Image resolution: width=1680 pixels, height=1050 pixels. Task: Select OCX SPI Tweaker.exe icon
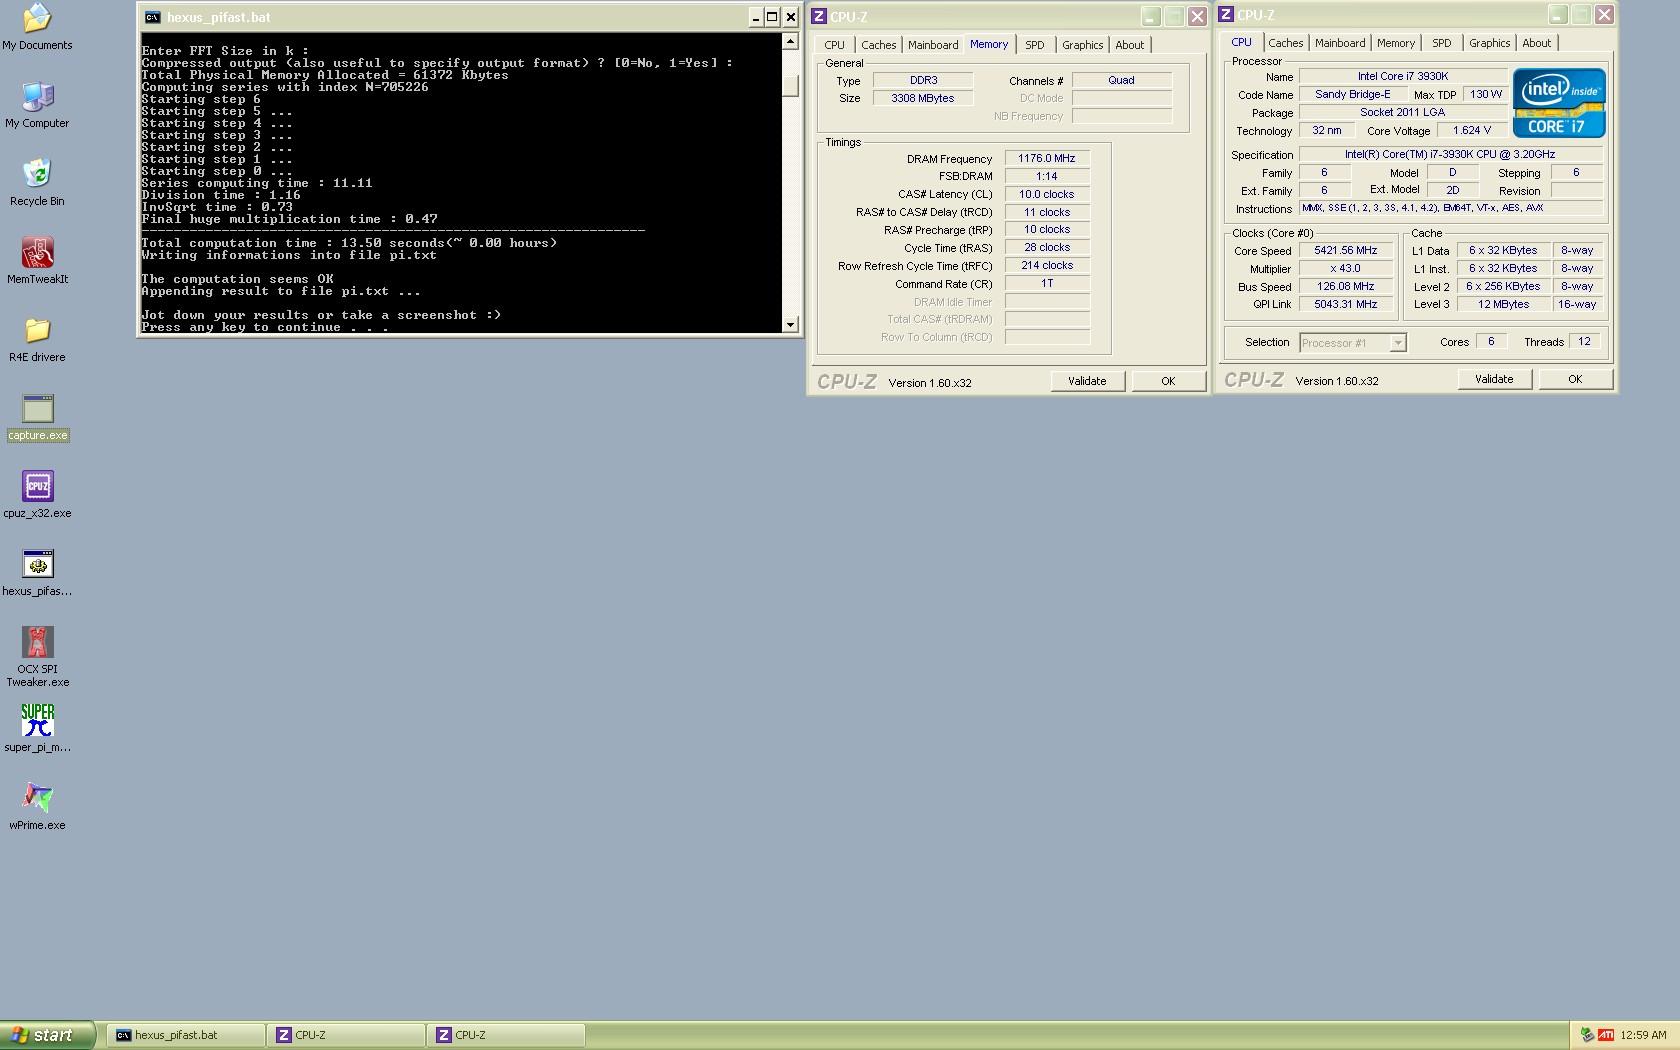(x=37, y=657)
